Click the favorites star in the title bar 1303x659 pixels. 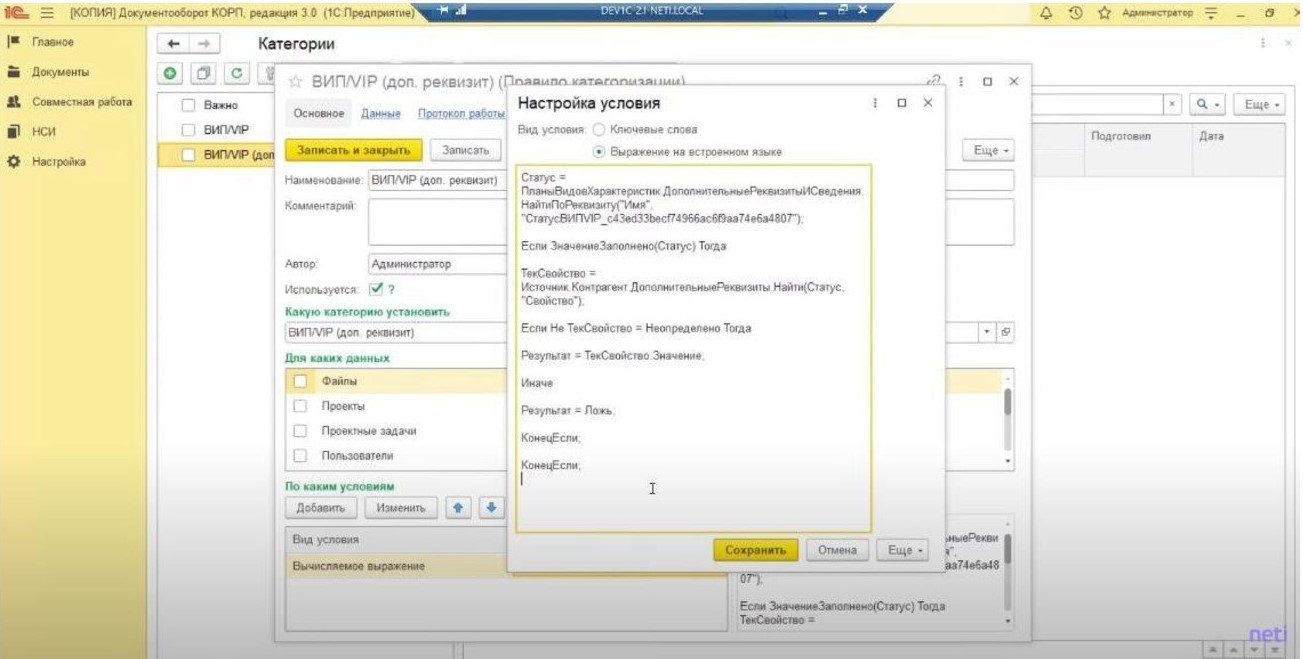point(1104,13)
